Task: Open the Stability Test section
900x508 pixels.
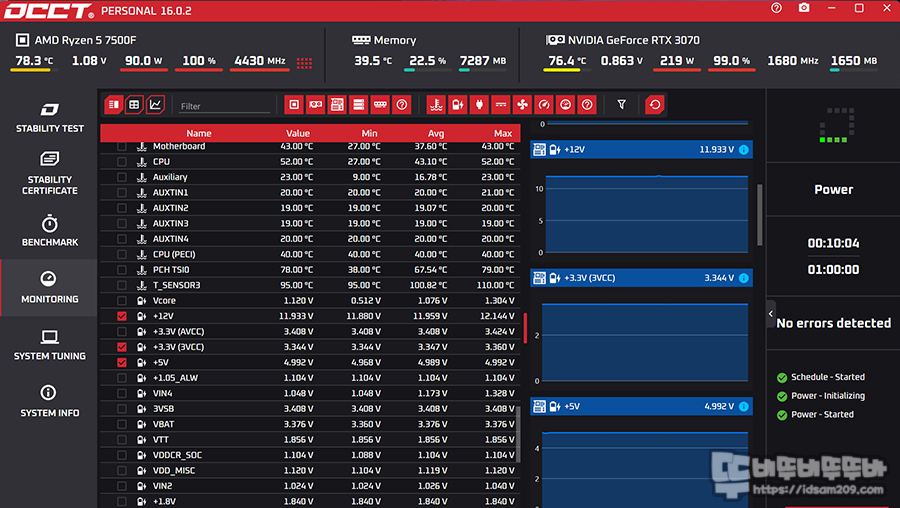Action: pyautogui.click(x=49, y=118)
